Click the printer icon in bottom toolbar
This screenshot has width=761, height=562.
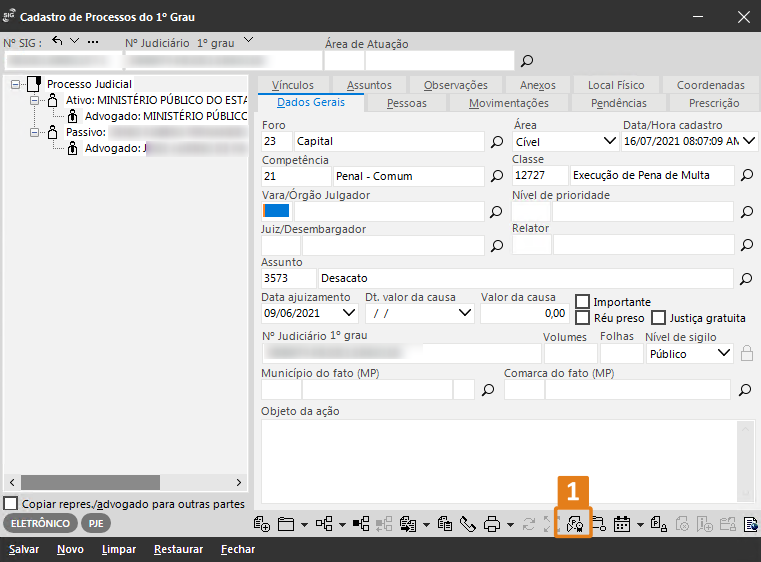(x=492, y=523)
